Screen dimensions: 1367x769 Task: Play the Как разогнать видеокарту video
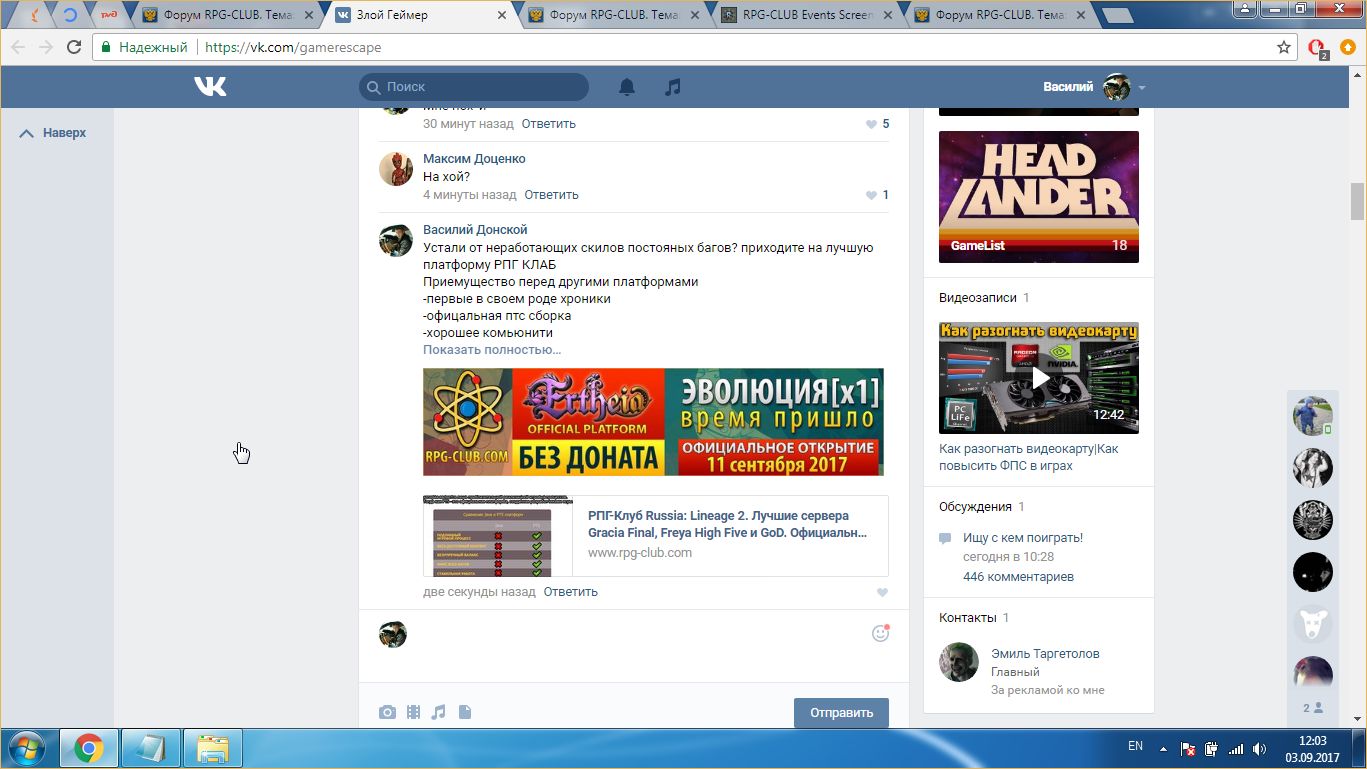1038,378
